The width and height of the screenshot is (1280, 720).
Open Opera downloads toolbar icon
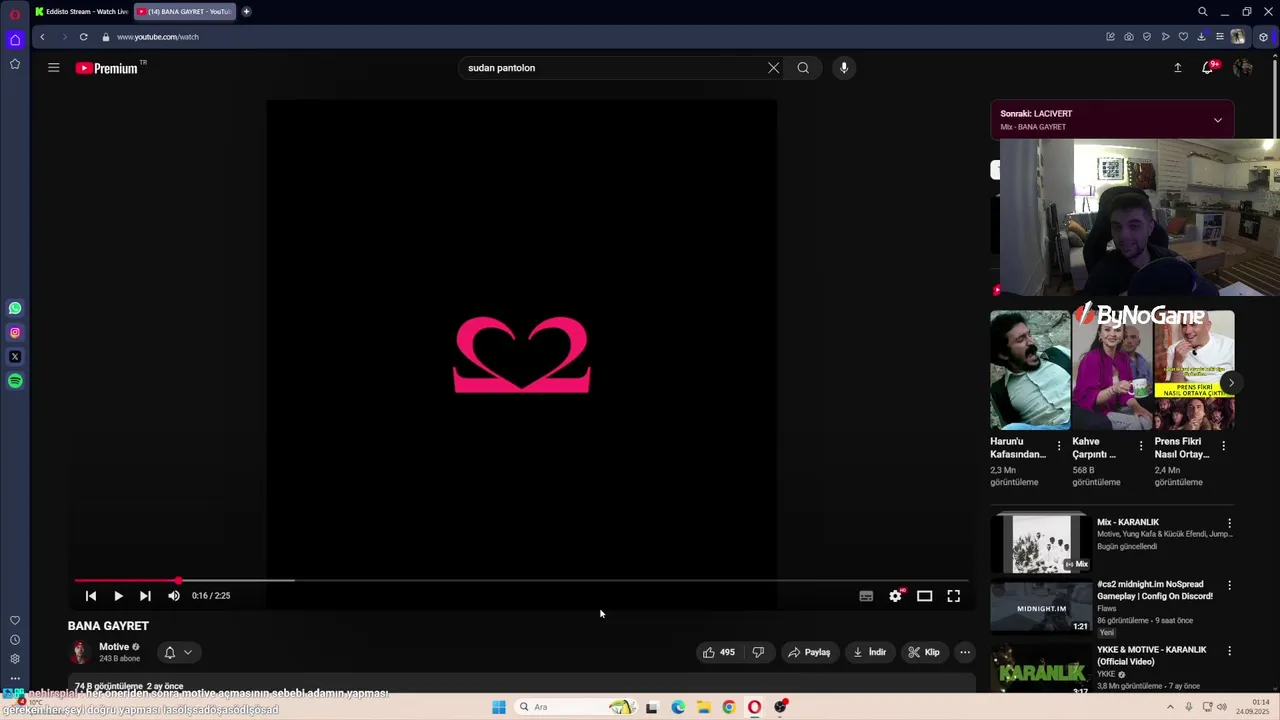click(x=1201, y=37)
